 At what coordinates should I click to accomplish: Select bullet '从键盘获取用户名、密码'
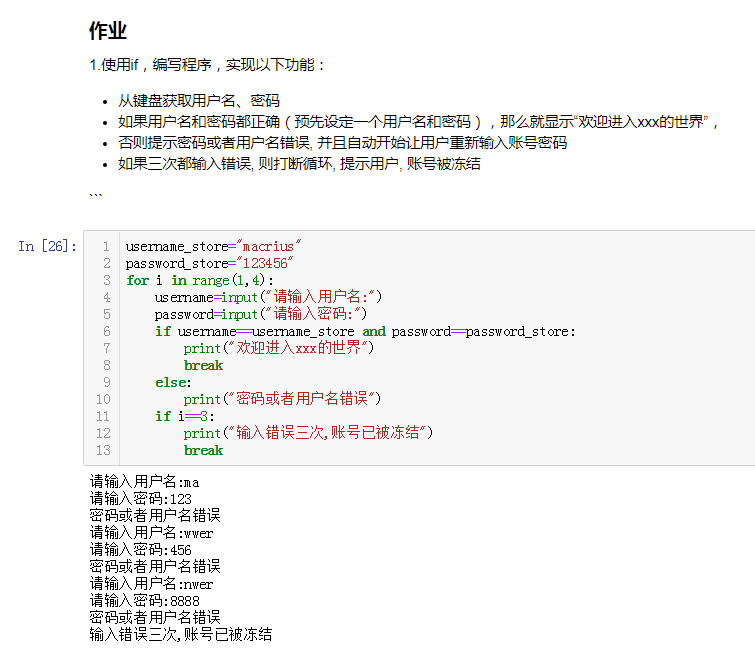pos(199,101)
